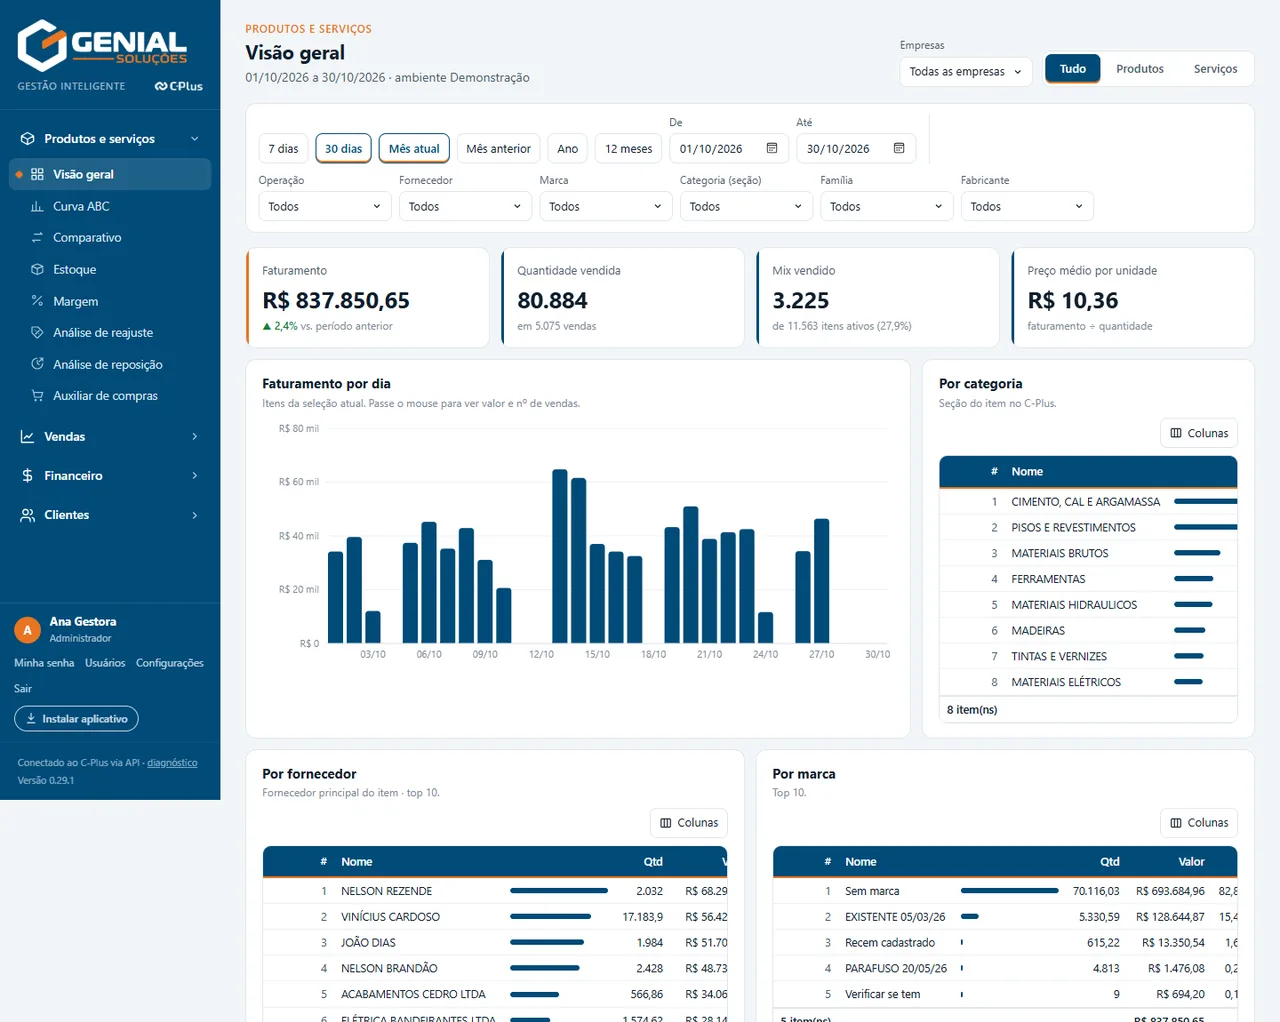Click CIMENTO, CAL E ARGAMASSA progress bar
This screenshot has width=1280, height=1022.
click(1205, 501)
